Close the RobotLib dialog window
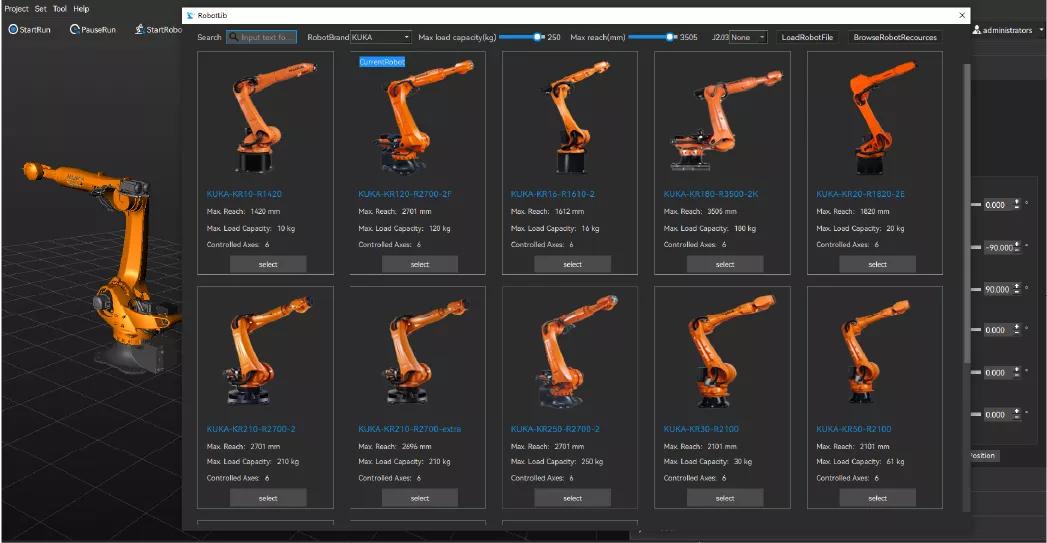1047x543 pixels. 962,15
